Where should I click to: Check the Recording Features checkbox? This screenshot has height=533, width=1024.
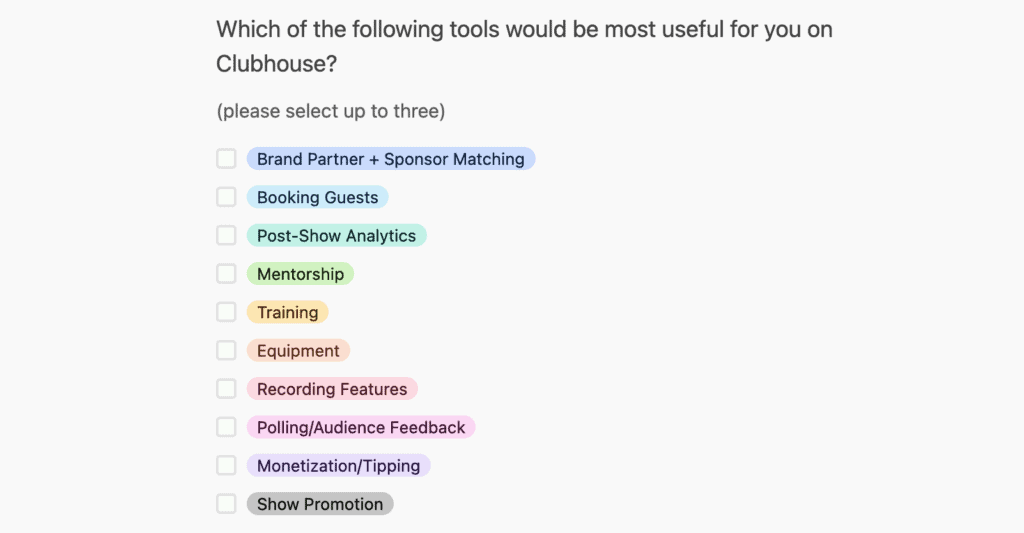[x=226, y=389]
